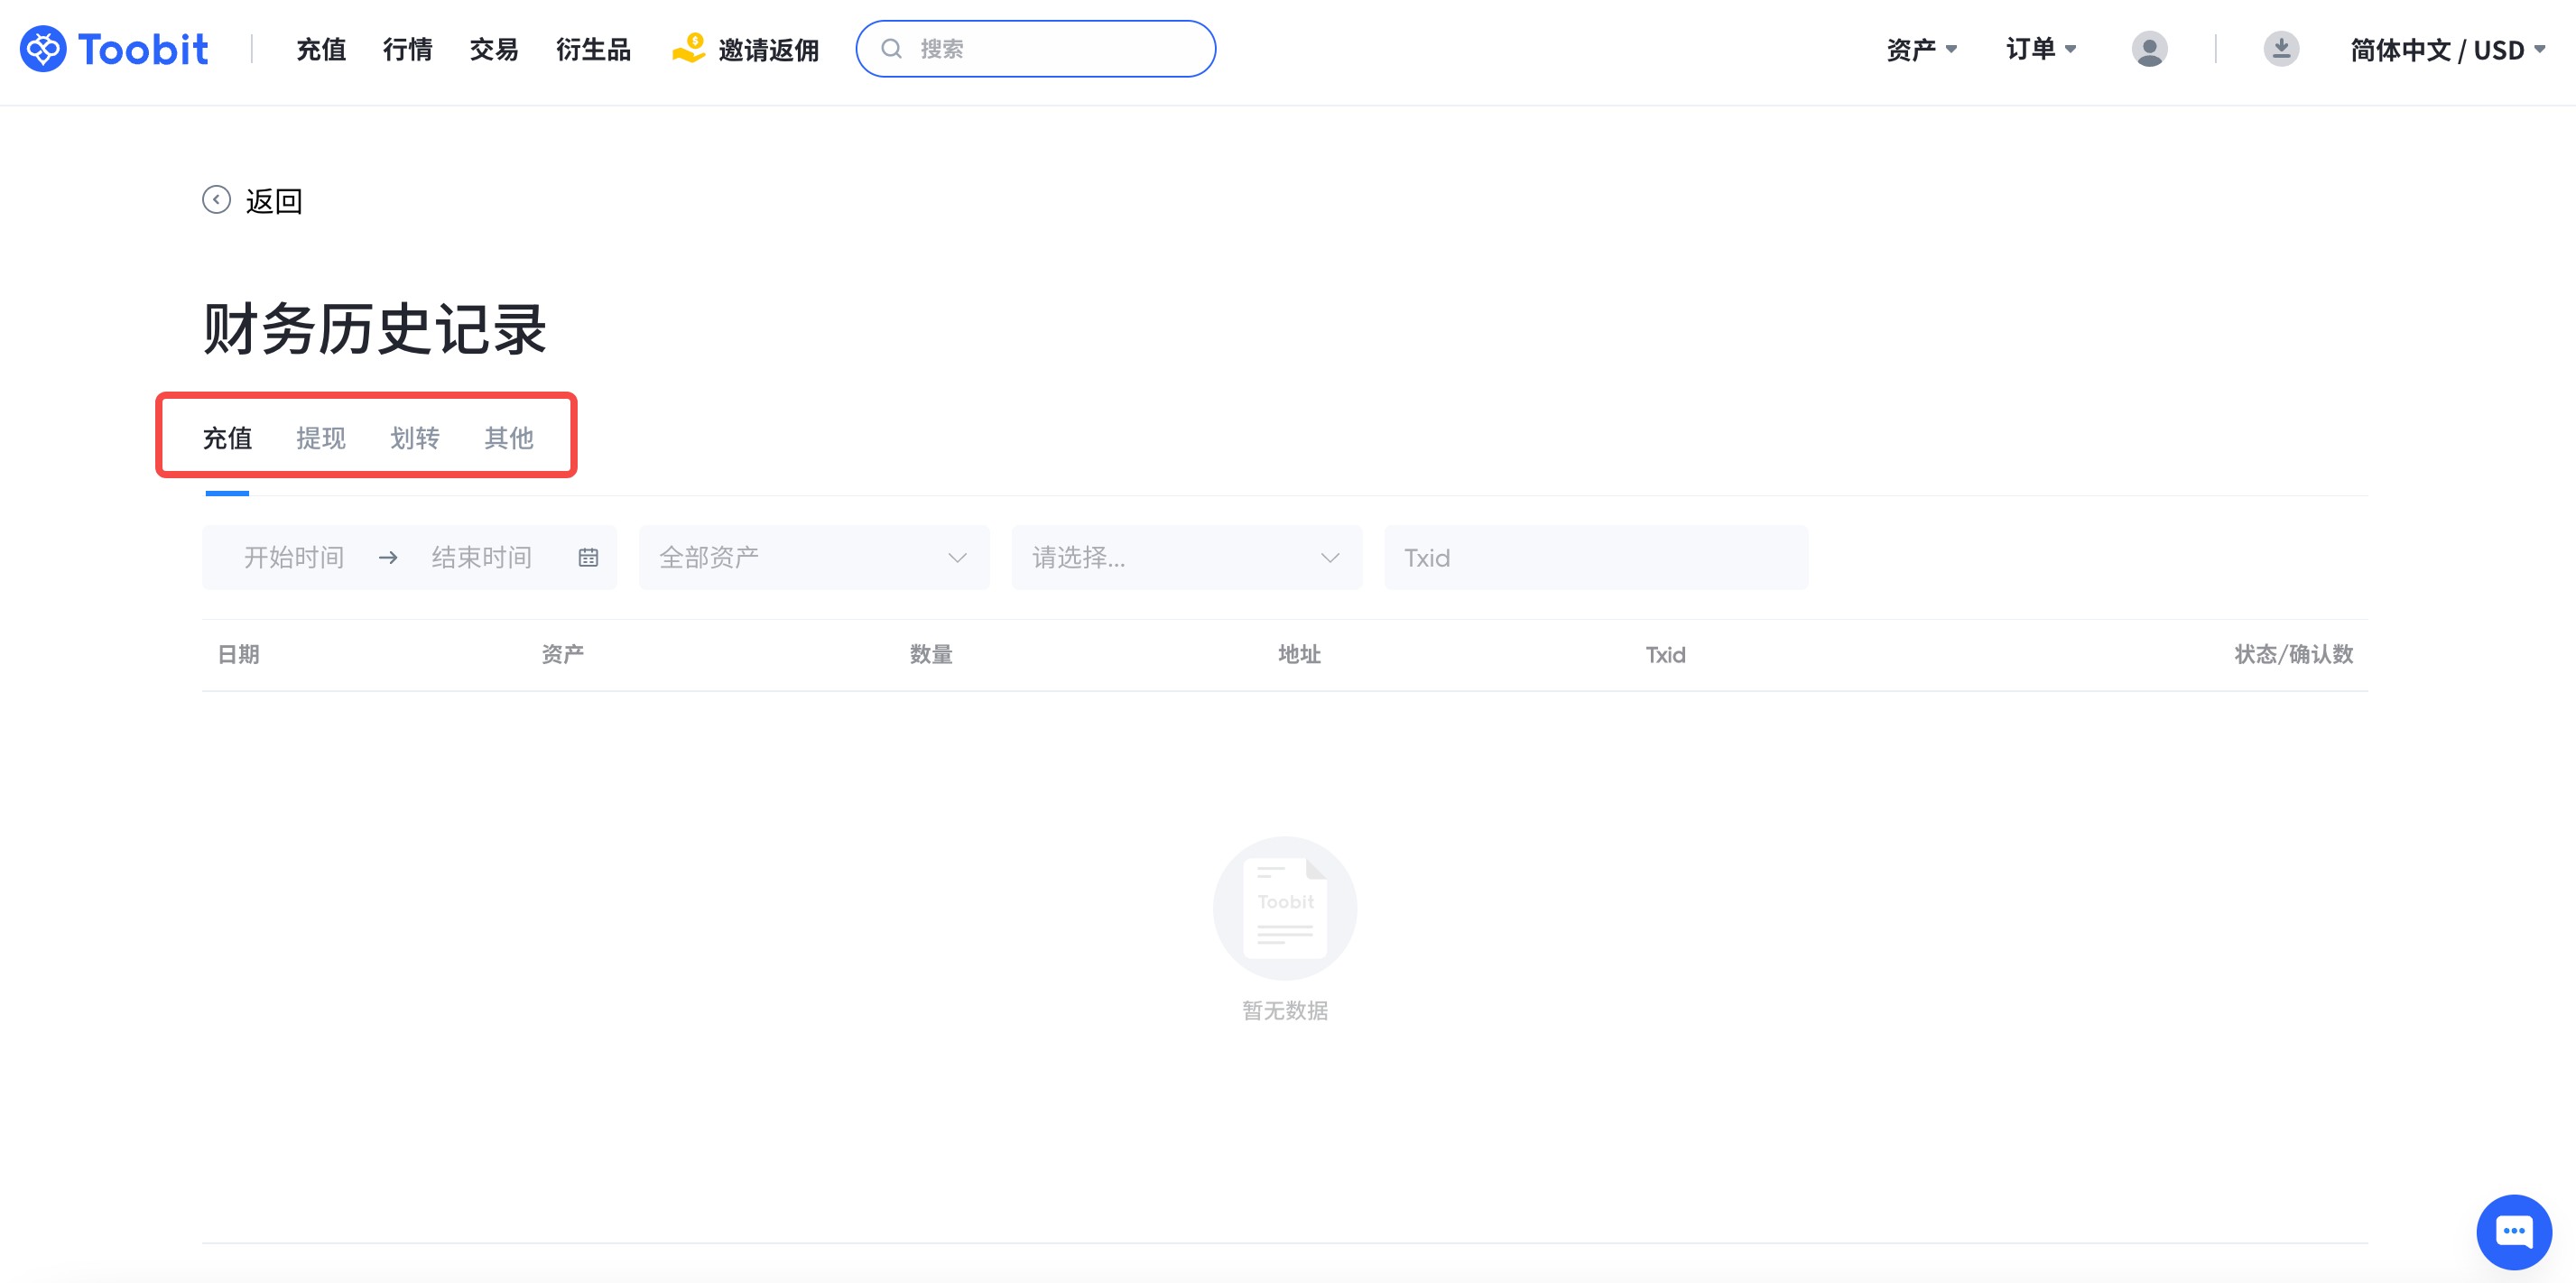Switch to the 提现 tab

click(321, 438)
